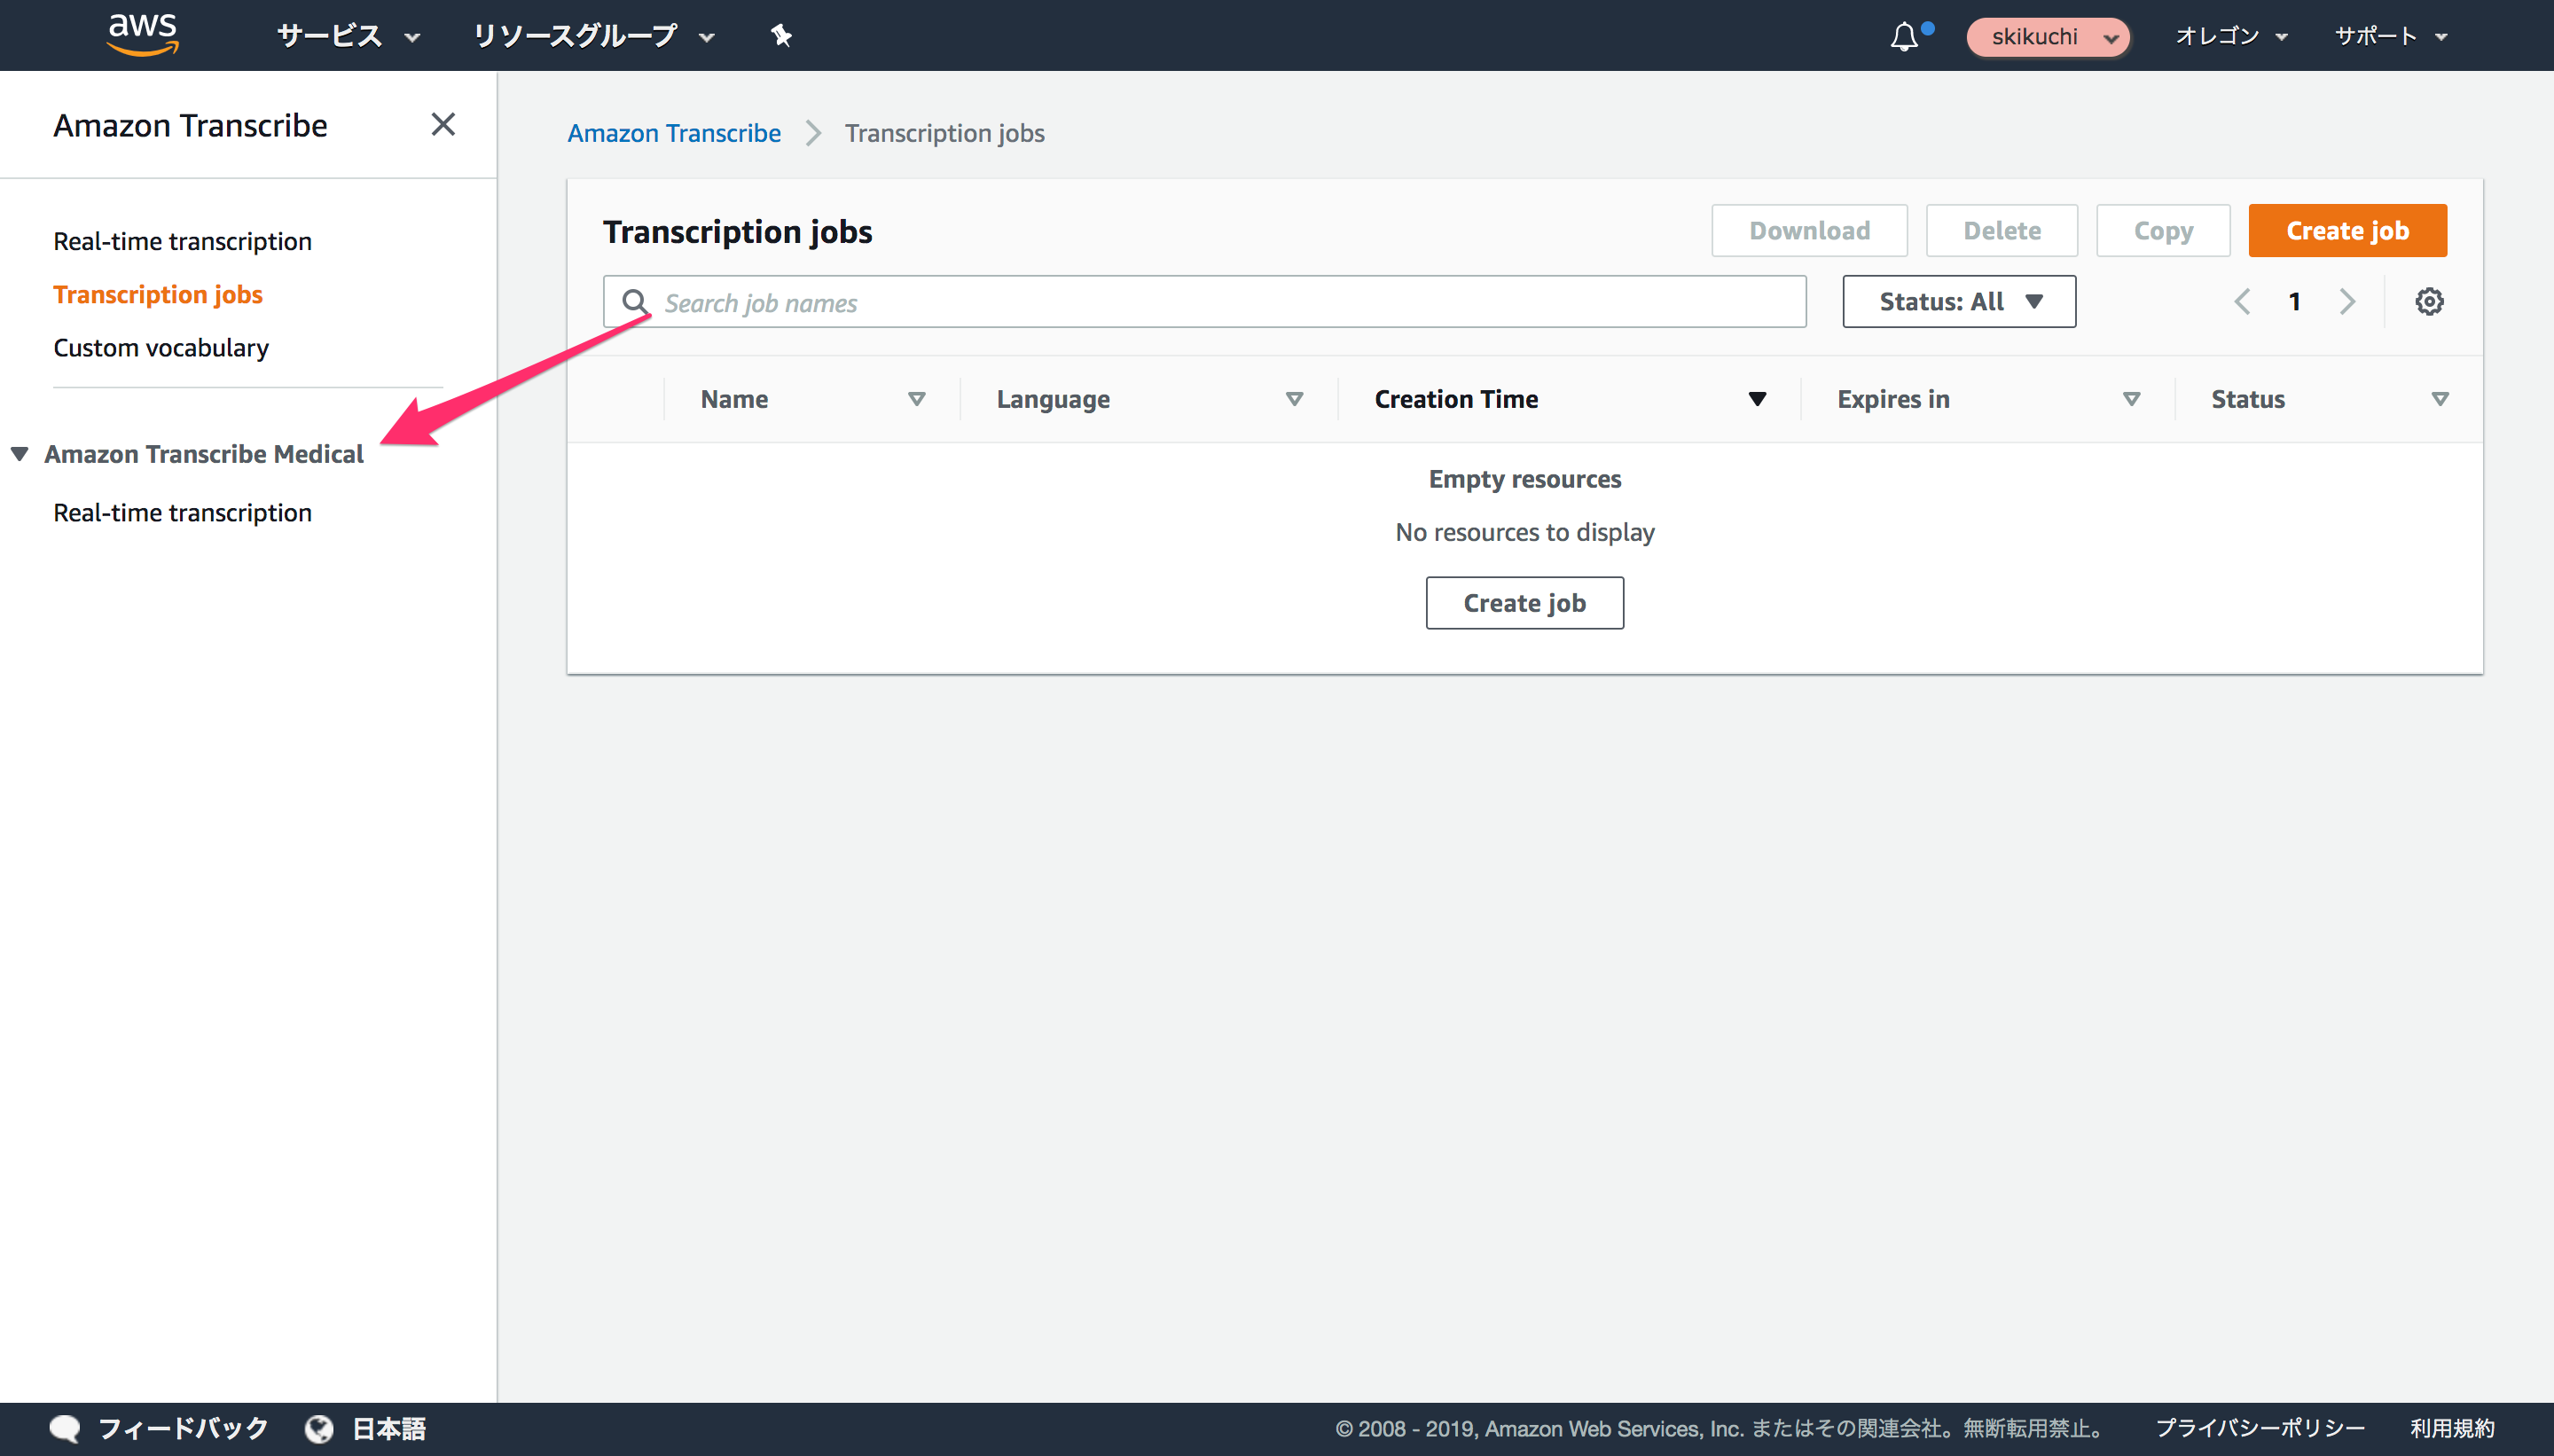Viewport: 2554px width, 1456px height.
Task: Open the skikuchi account menu
Action: [2046, 36]
